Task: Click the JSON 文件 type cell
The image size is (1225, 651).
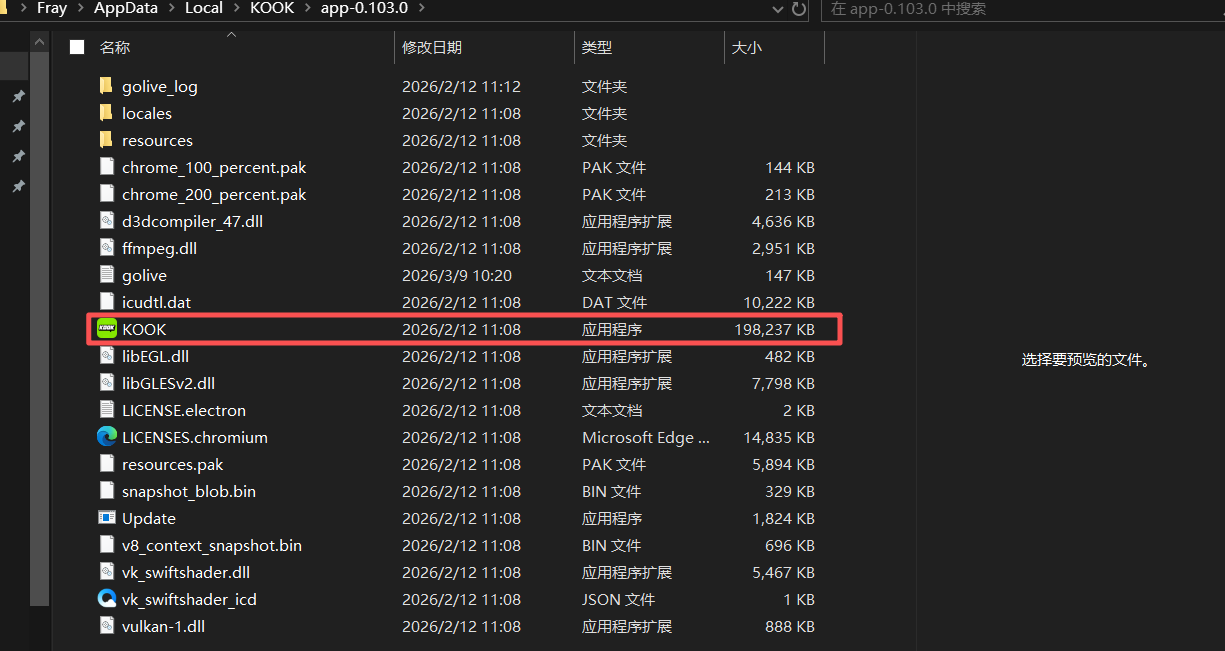Action: 618,599
